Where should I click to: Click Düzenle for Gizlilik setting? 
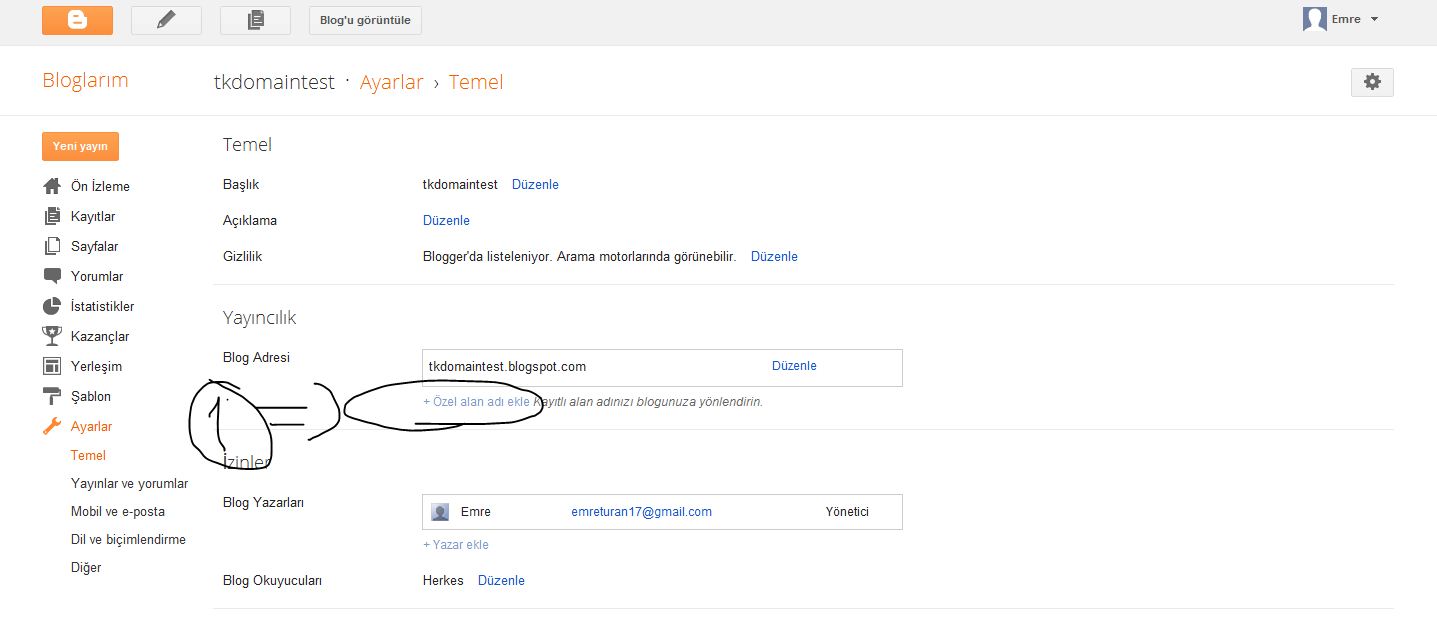[x=774, y=256]
